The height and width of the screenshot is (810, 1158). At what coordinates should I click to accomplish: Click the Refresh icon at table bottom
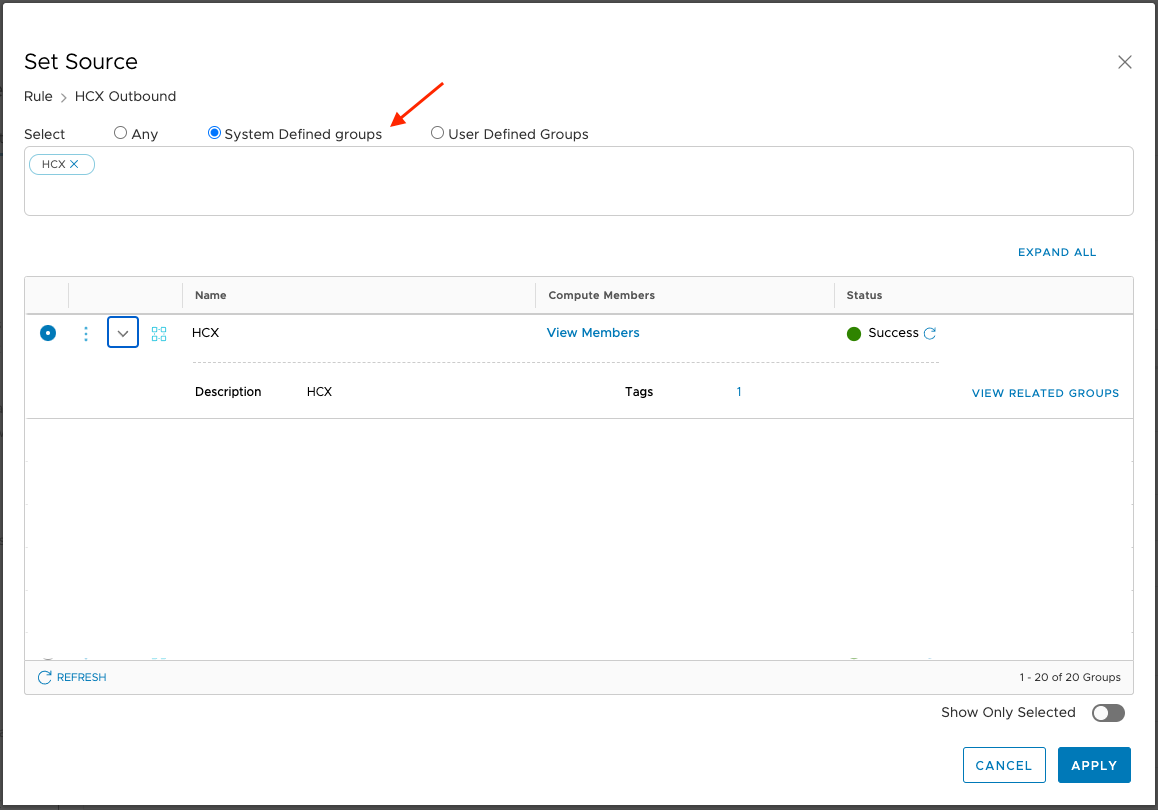(45, 678)
